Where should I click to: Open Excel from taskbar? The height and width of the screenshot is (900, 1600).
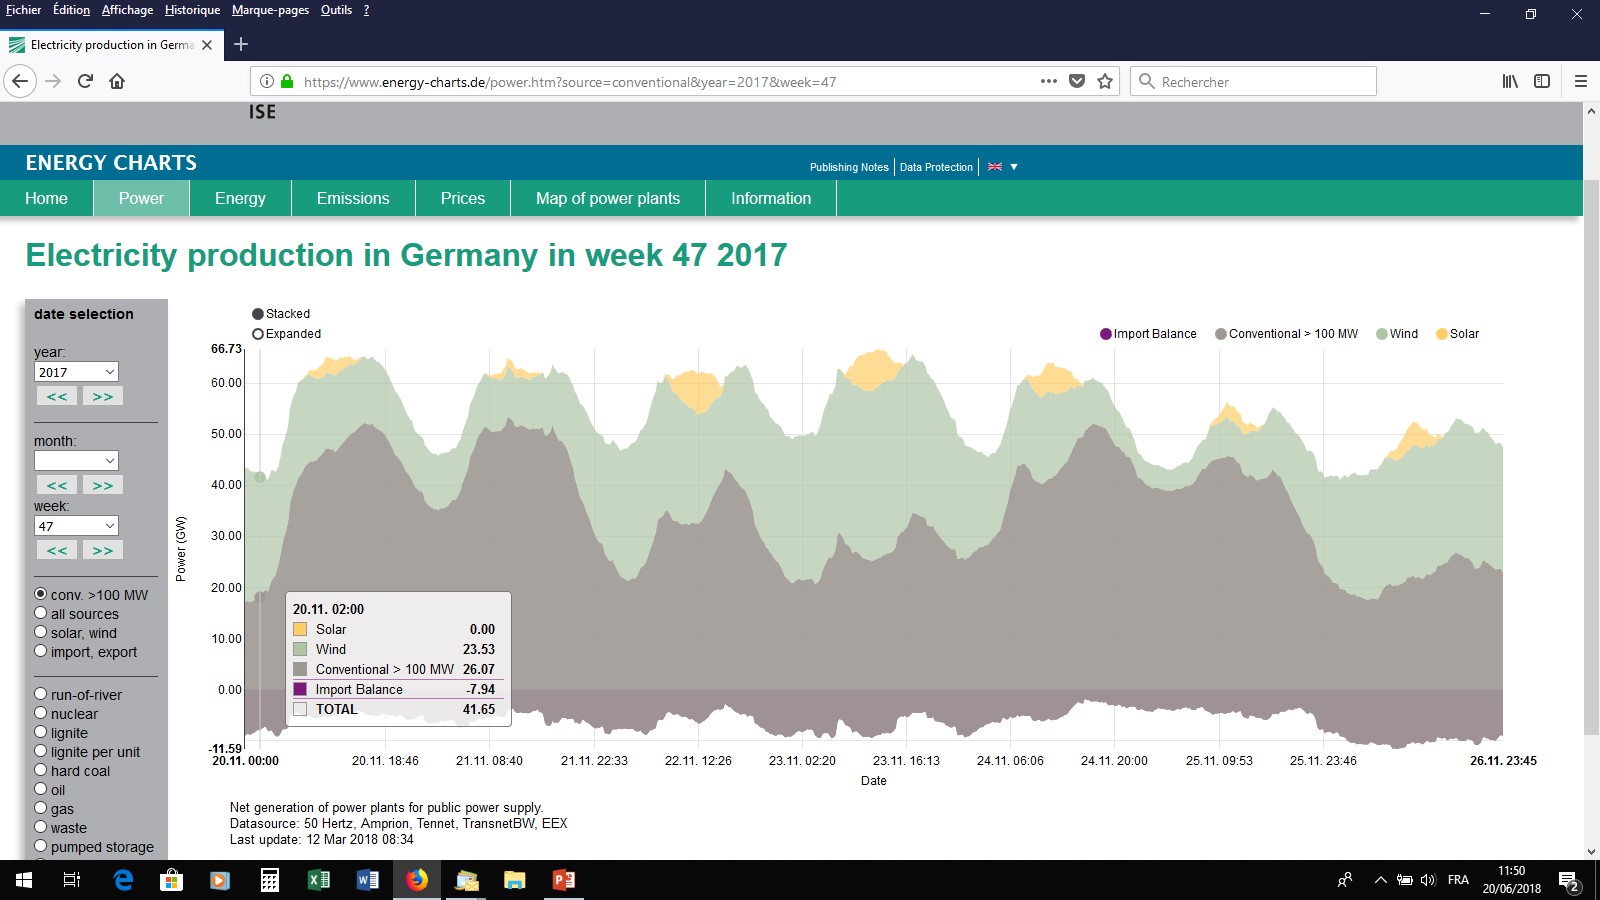pos(318,880)
